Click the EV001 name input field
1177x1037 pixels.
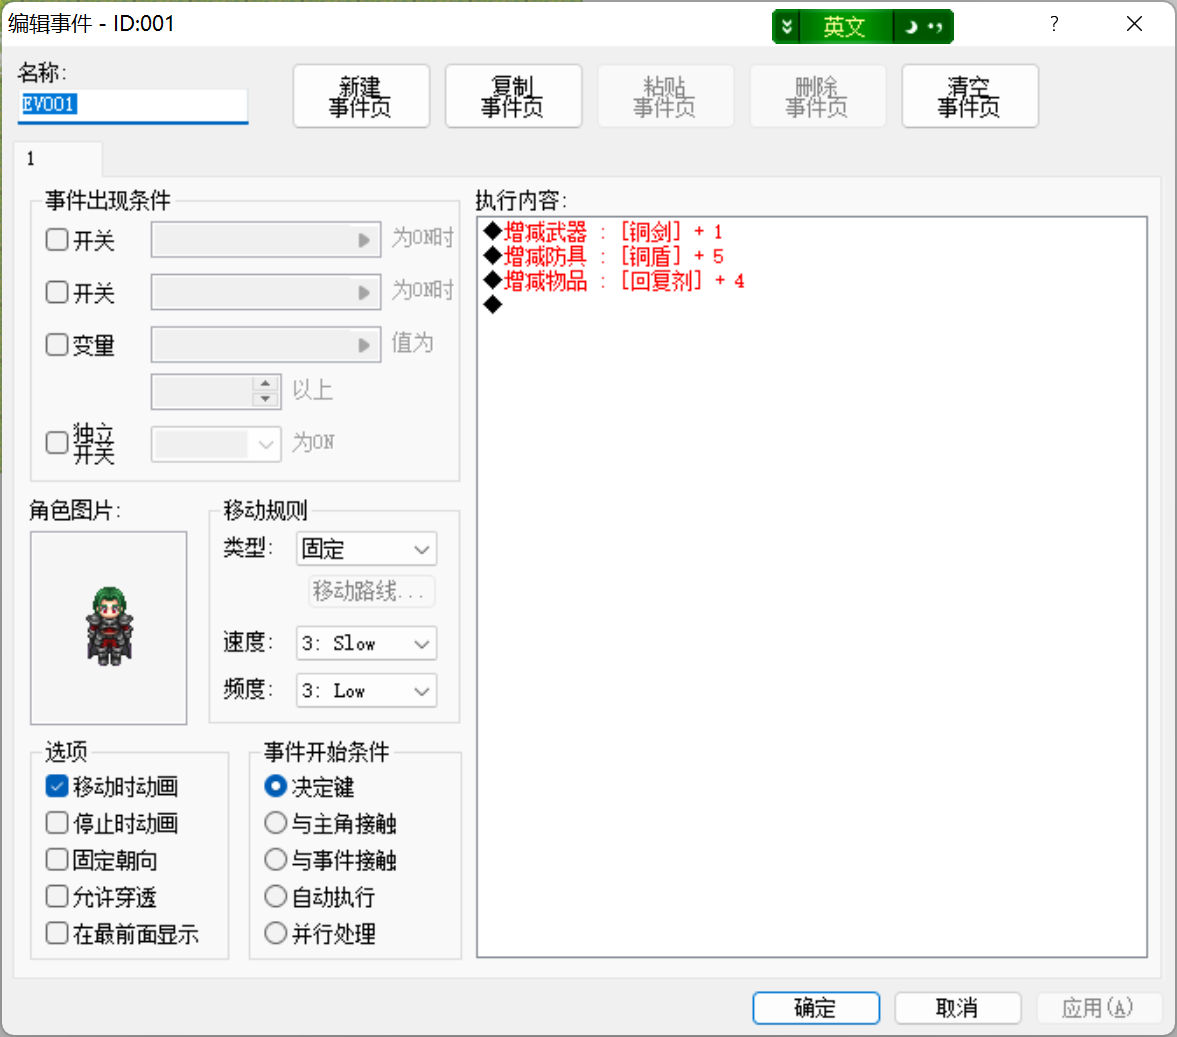tap(133, 105)
